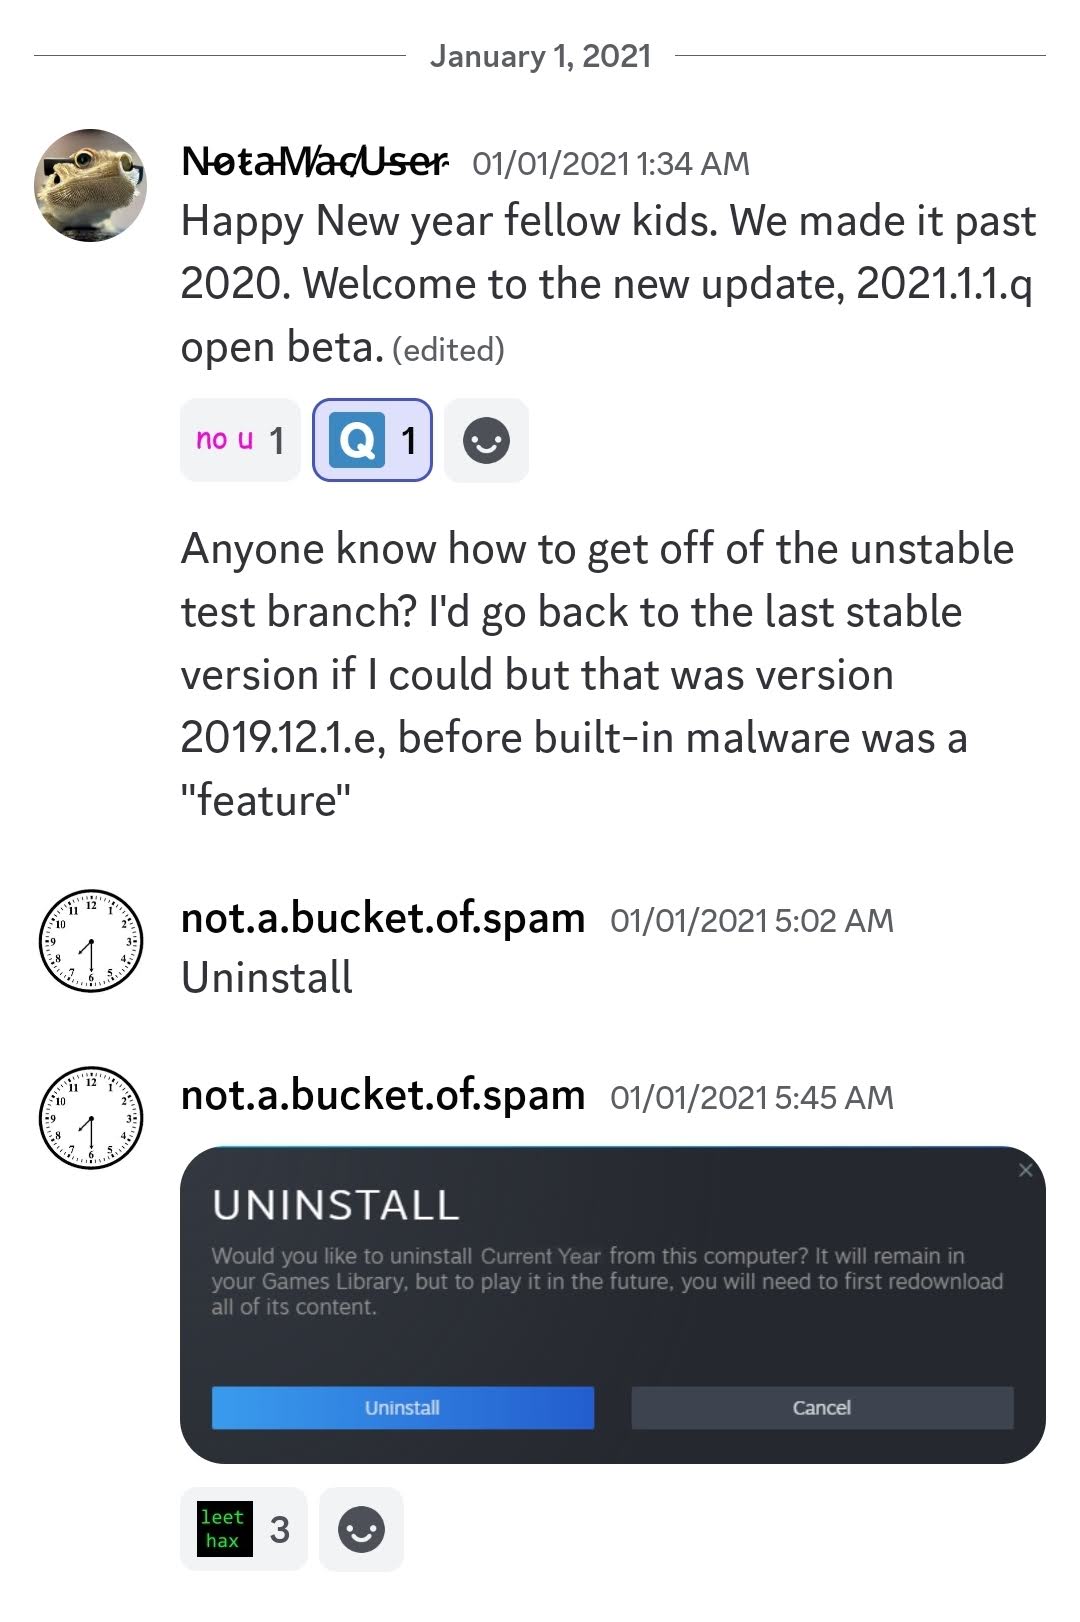
Task: Select the "Uninstall" text message
Action: (x=267, y=977)
